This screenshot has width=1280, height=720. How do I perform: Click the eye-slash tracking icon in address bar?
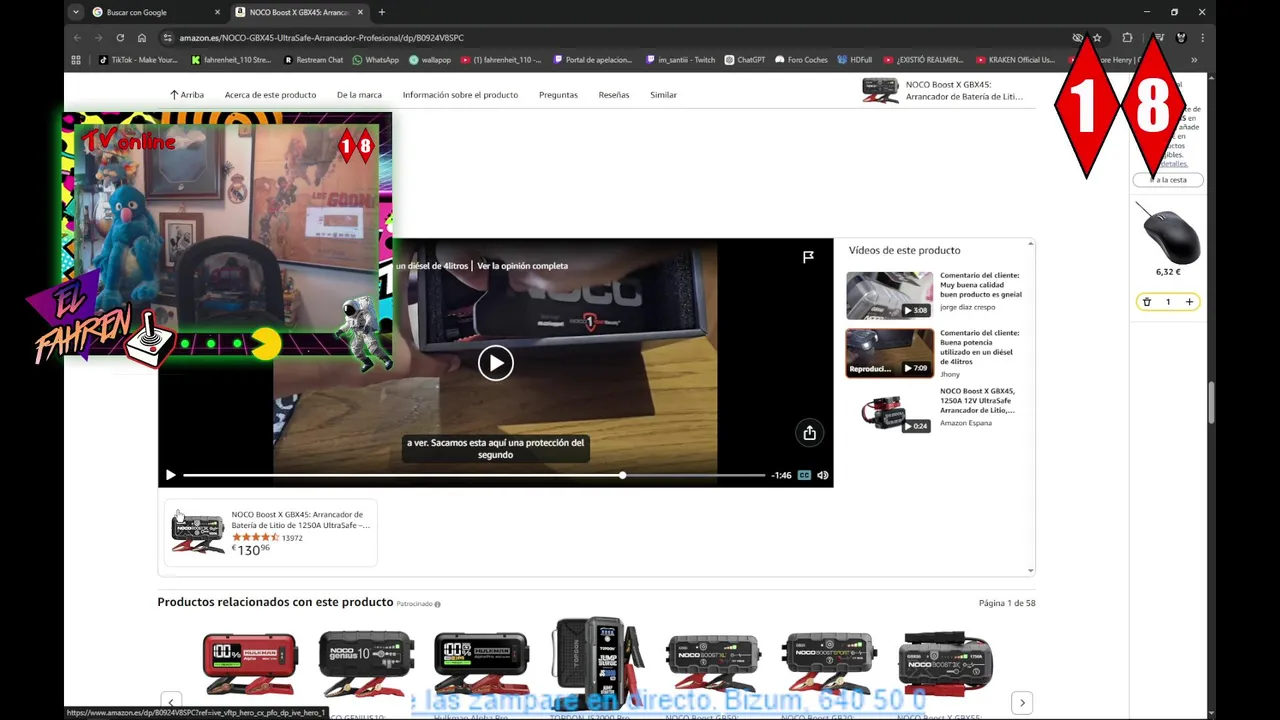1078,38
